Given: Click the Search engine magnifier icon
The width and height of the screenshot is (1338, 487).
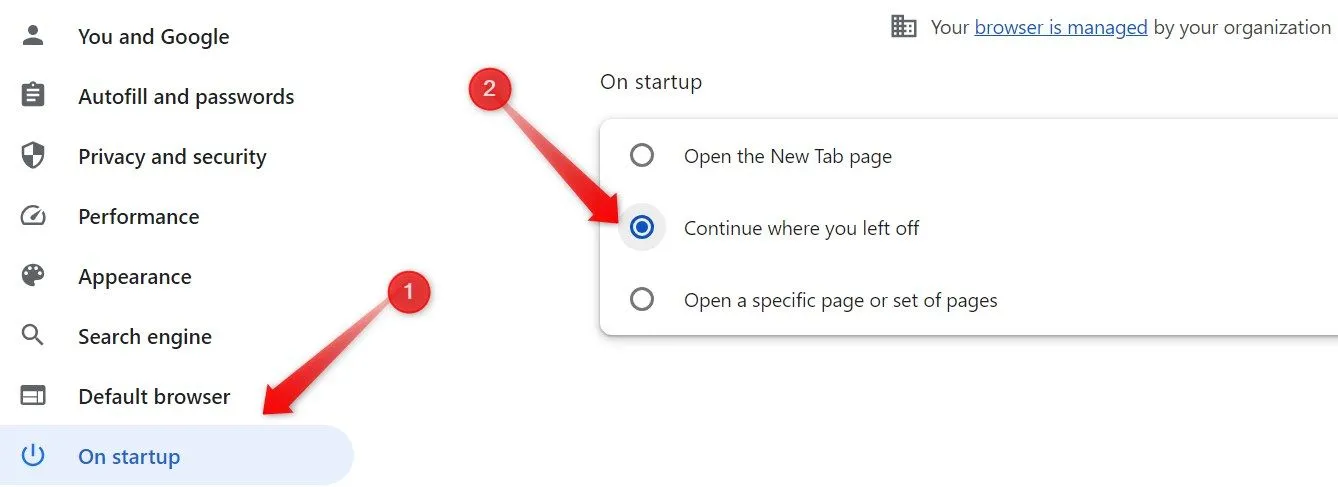Looking at the screenshot, I should click(x=33, y=336).
